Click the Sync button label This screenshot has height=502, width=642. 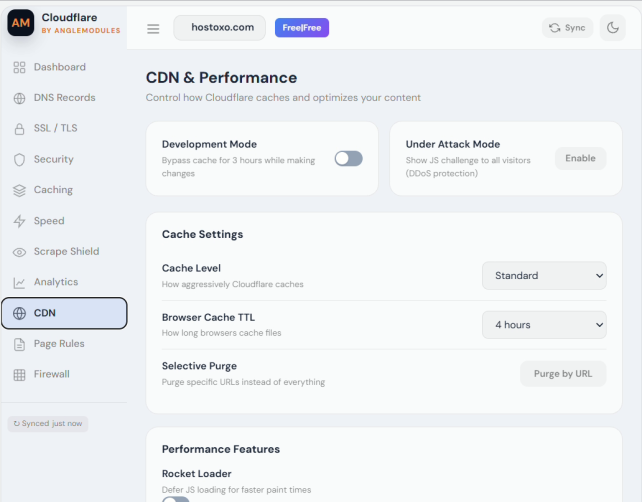pos(575,28)
